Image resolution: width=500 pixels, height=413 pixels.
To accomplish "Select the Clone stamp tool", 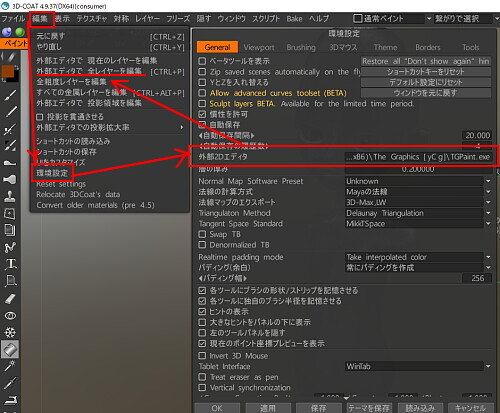I will [10, 196].
